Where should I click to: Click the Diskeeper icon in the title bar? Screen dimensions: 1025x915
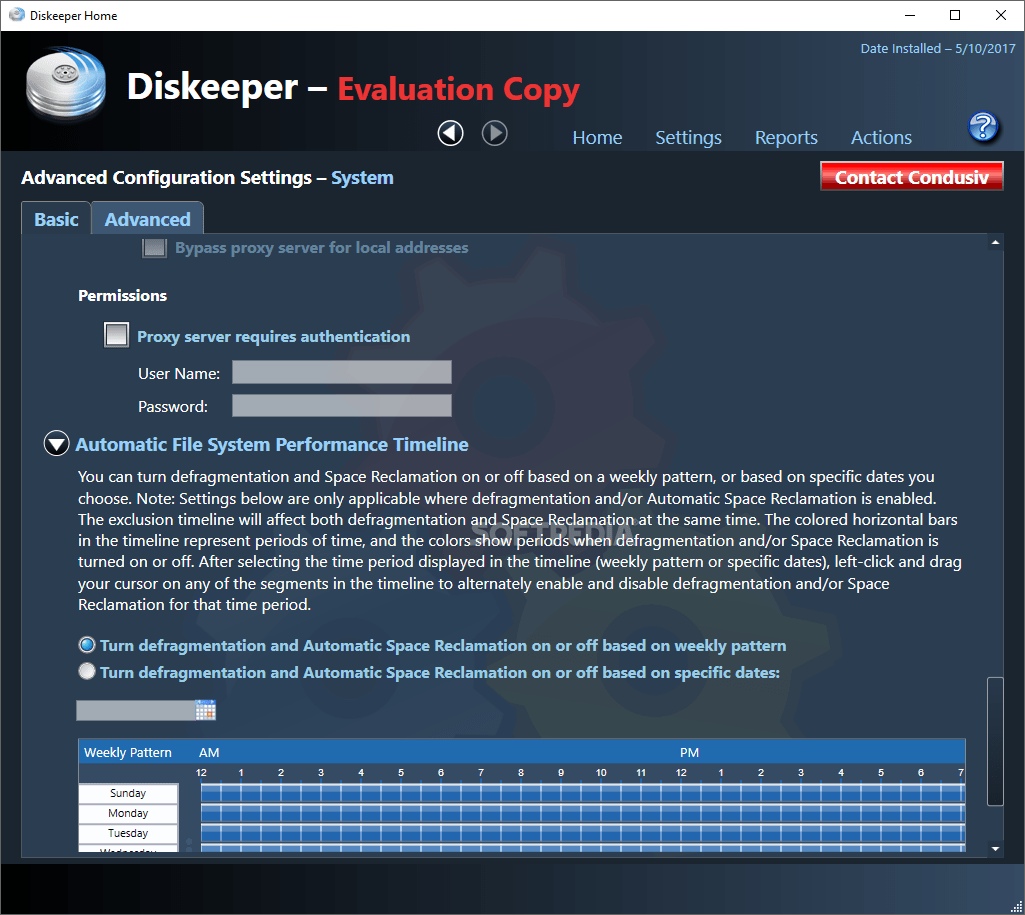pos(17,15)
